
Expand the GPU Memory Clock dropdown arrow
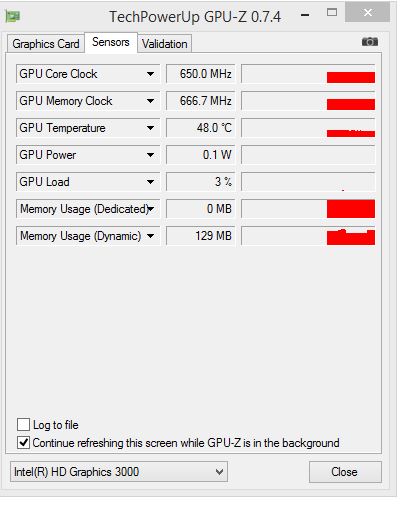click(x=150, y=101)
